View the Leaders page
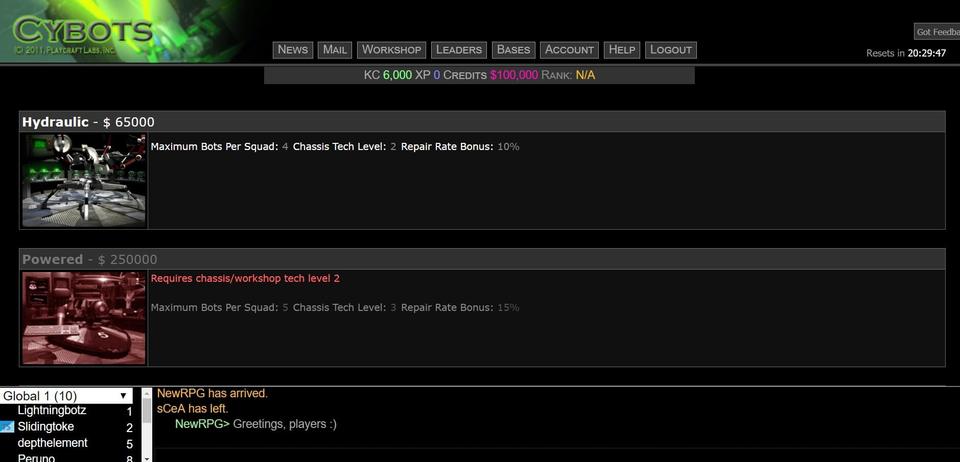960x462 pixels. (459, 50)
